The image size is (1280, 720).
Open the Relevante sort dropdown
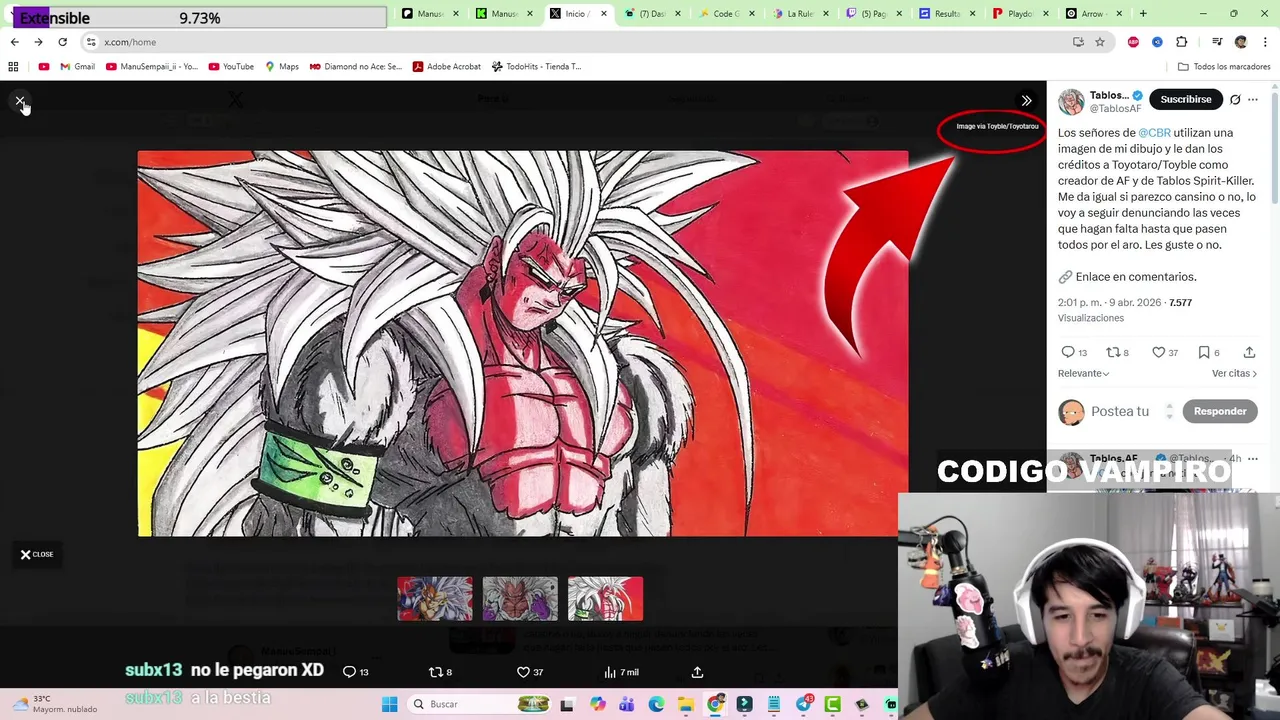pyautogui.click(x=1083, y=373)
